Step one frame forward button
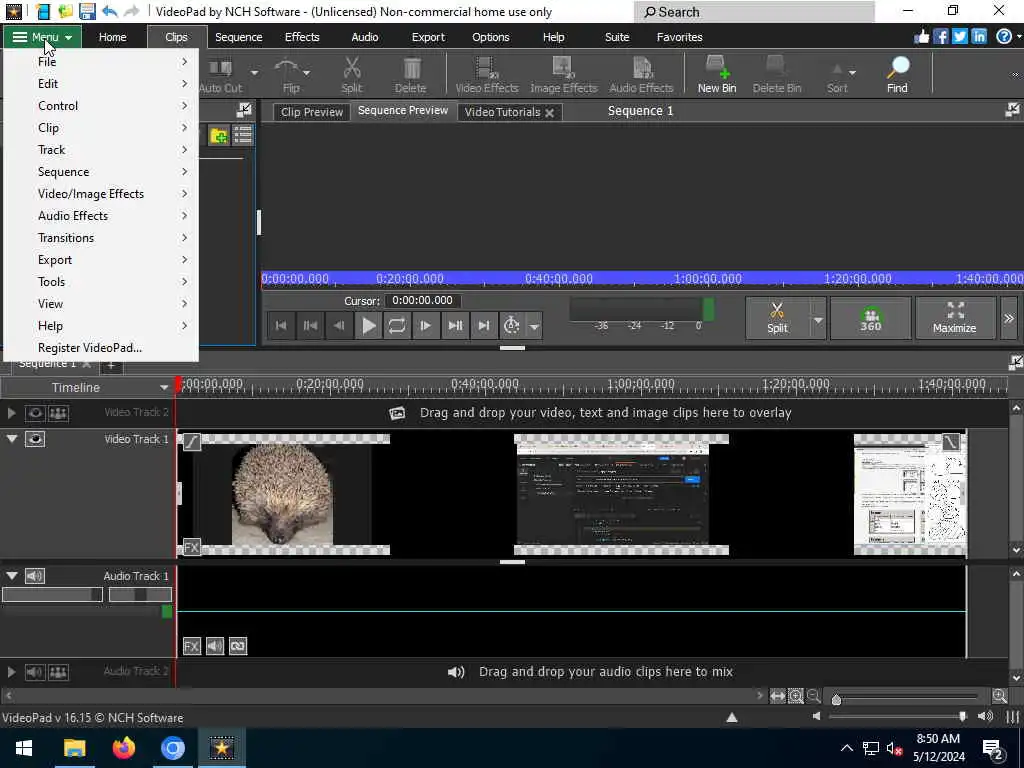This screenshot has height=768, width=1024. pyautogui.click(x=425, y=325)
